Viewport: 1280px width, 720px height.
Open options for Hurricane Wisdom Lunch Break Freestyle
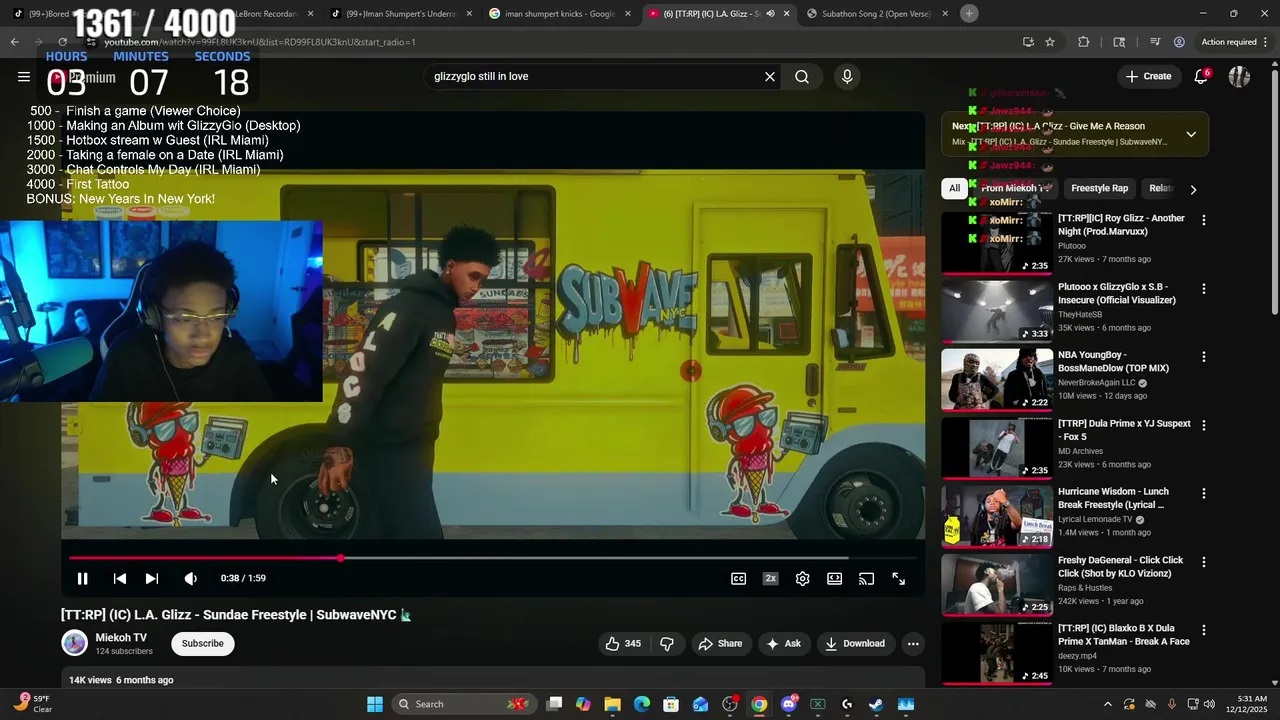1203,494
